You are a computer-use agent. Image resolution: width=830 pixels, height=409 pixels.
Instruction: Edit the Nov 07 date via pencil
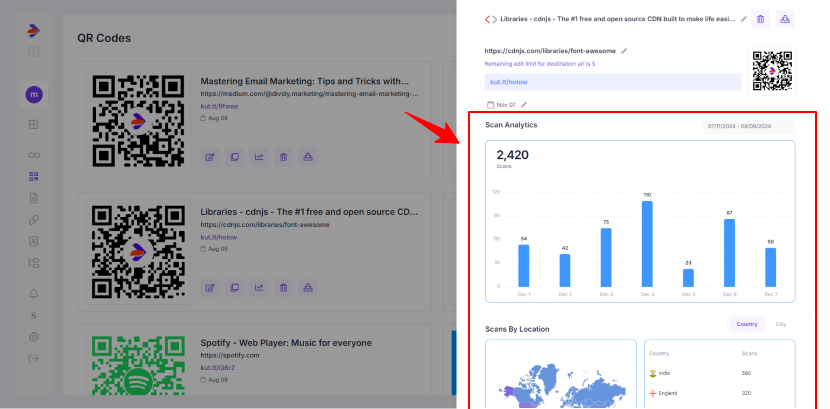(524, 105)
